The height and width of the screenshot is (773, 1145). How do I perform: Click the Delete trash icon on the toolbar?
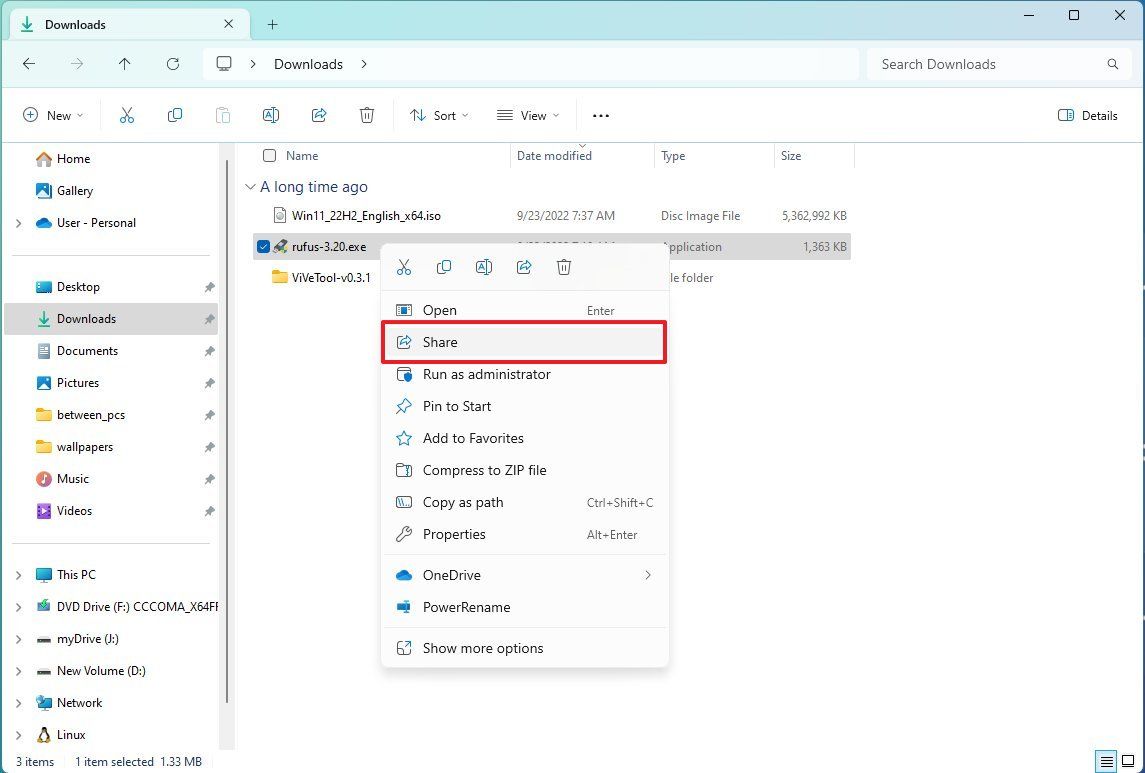coord(367,115)
